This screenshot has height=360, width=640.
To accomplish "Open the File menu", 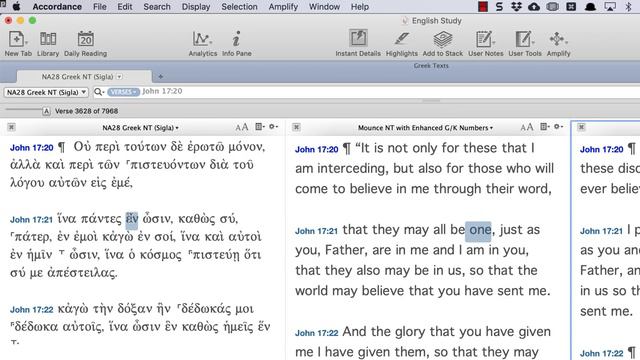I will 99,7.
